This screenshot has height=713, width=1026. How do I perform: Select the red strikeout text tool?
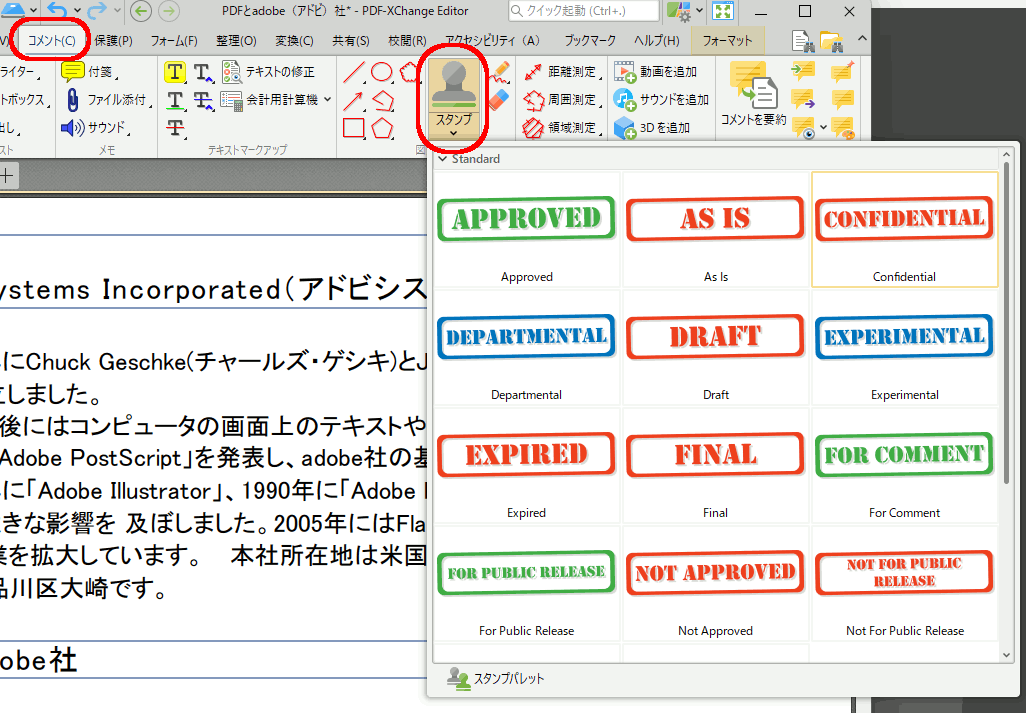pos(175,128)
